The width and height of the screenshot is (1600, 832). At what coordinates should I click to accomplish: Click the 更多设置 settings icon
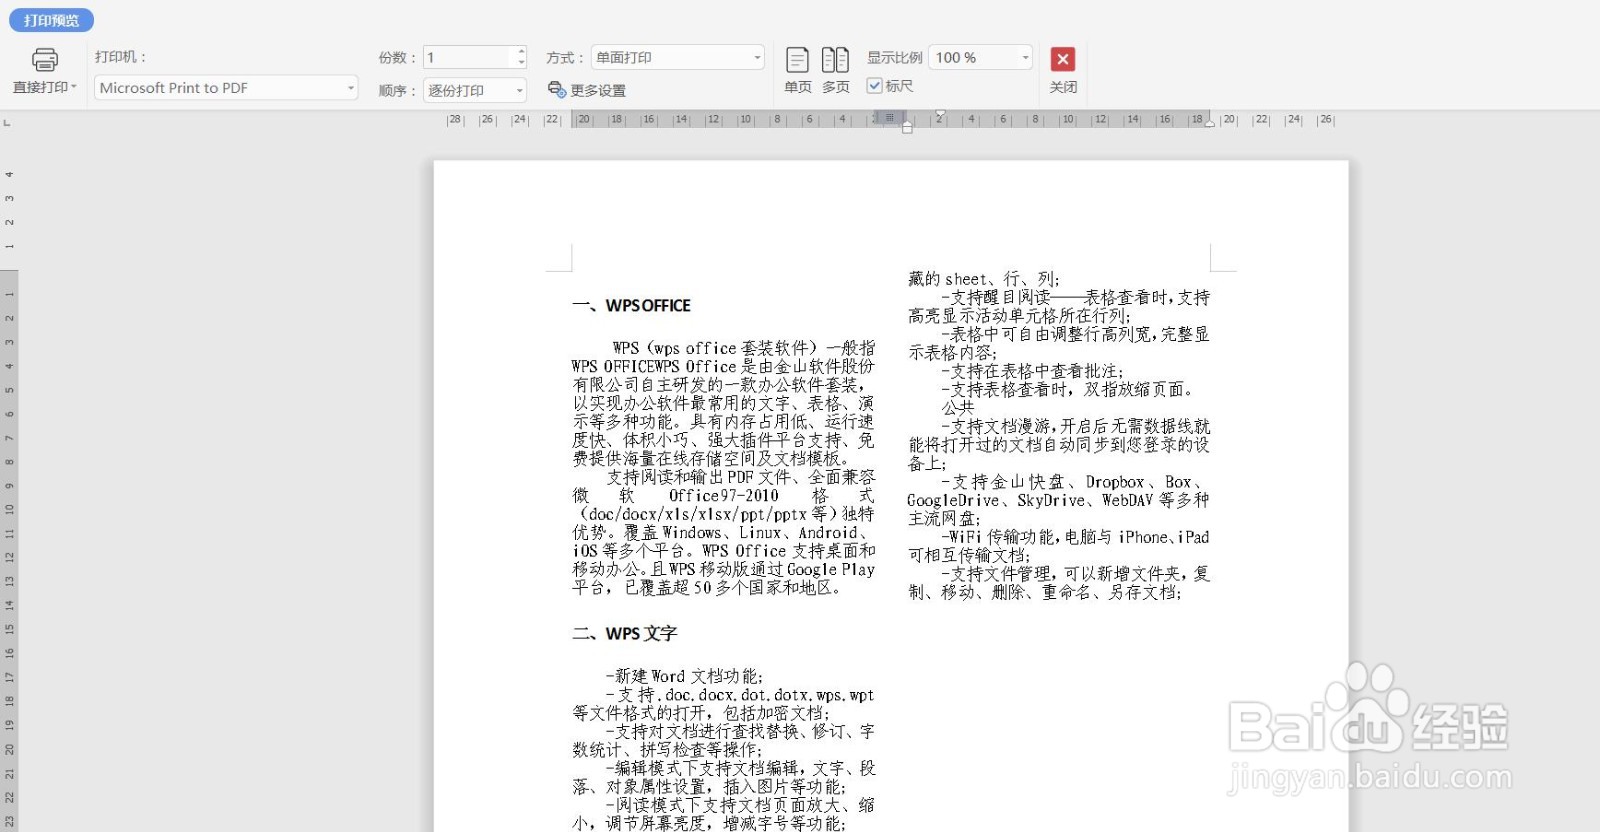[557, 89]
